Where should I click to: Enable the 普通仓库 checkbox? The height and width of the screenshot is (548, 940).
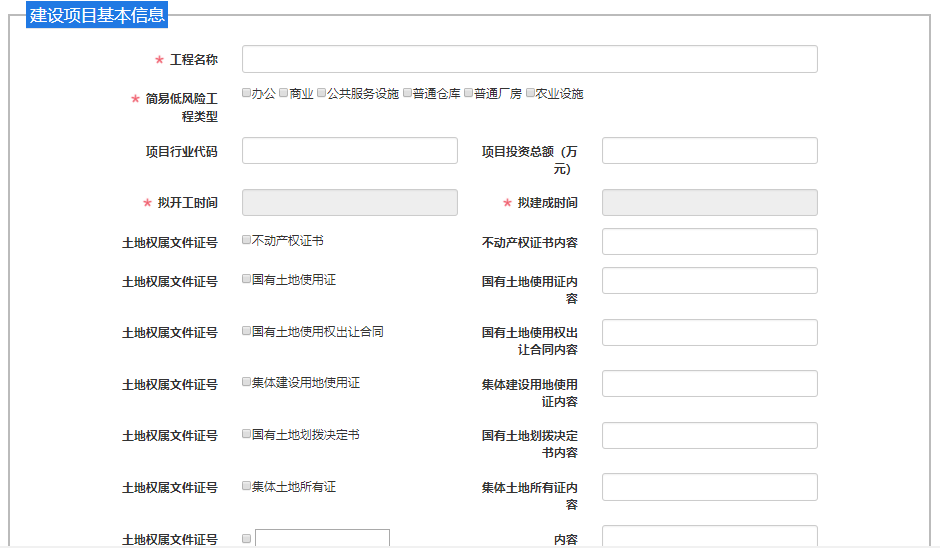click(408, 92)
